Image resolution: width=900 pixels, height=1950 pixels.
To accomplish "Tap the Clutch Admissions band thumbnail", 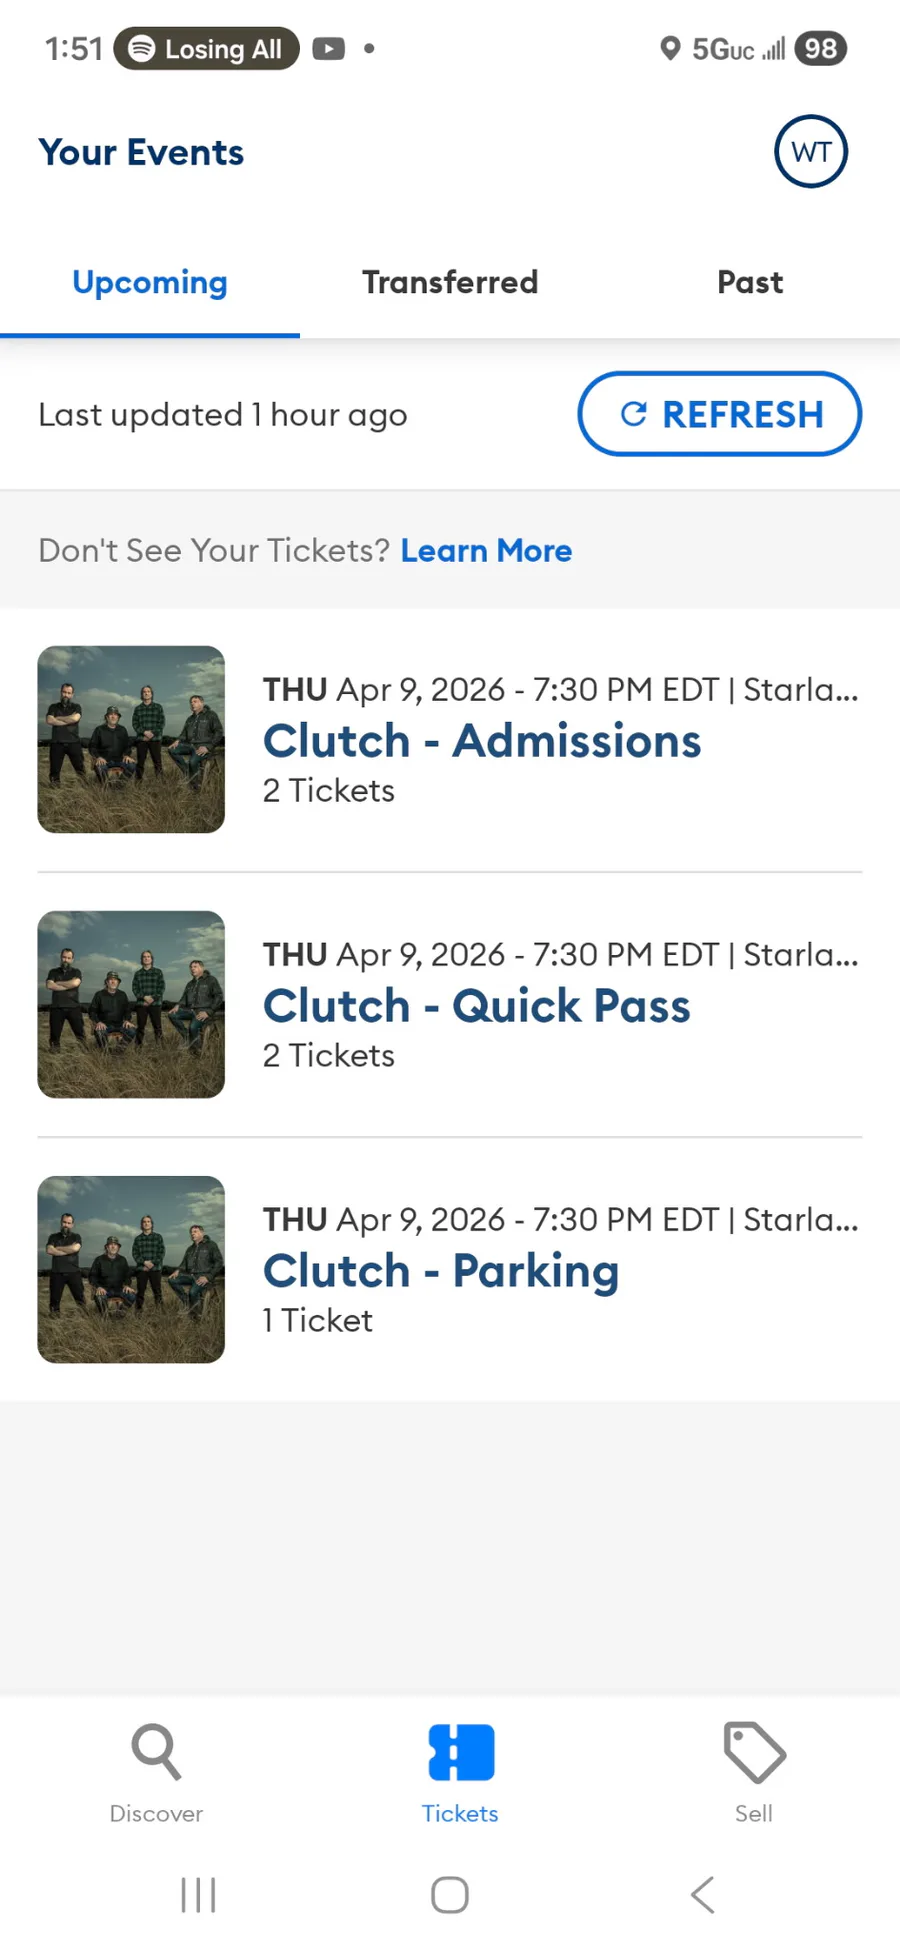I will click(x=131, y=739).
